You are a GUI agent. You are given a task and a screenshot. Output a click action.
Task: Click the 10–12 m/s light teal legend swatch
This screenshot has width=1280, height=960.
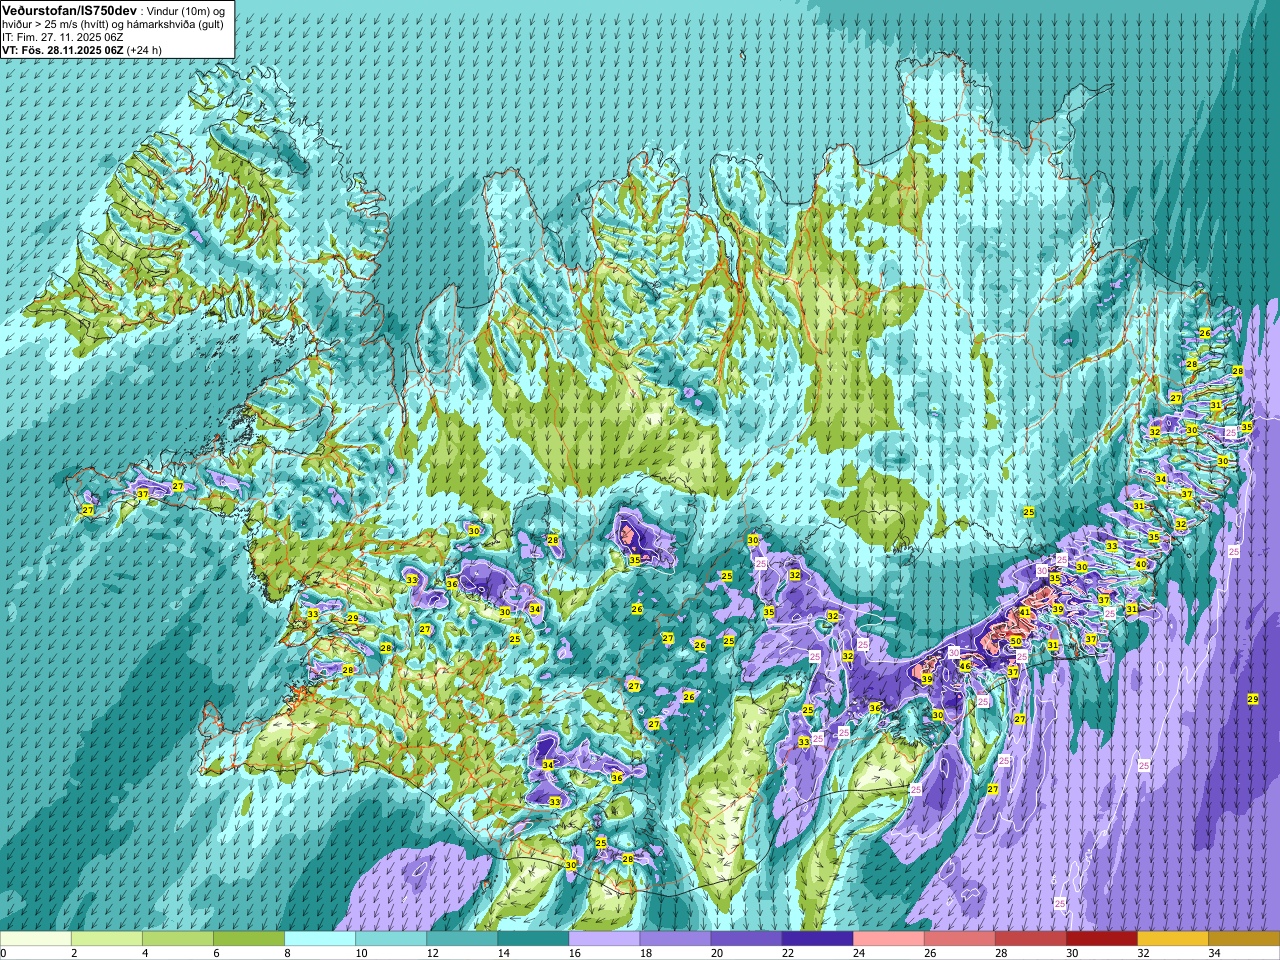click(x=391, y=939)
